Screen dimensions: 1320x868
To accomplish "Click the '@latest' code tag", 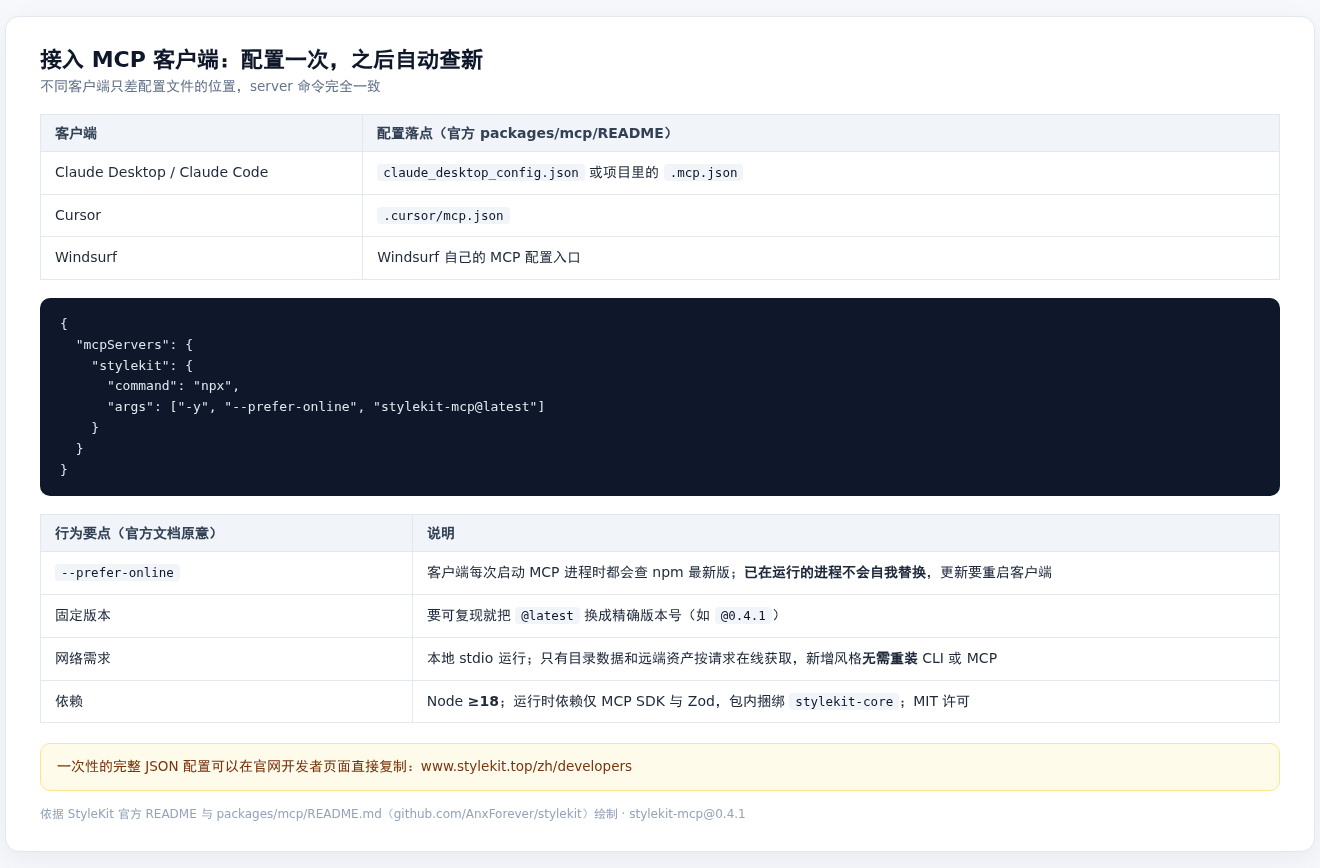I will pos(547,616).
